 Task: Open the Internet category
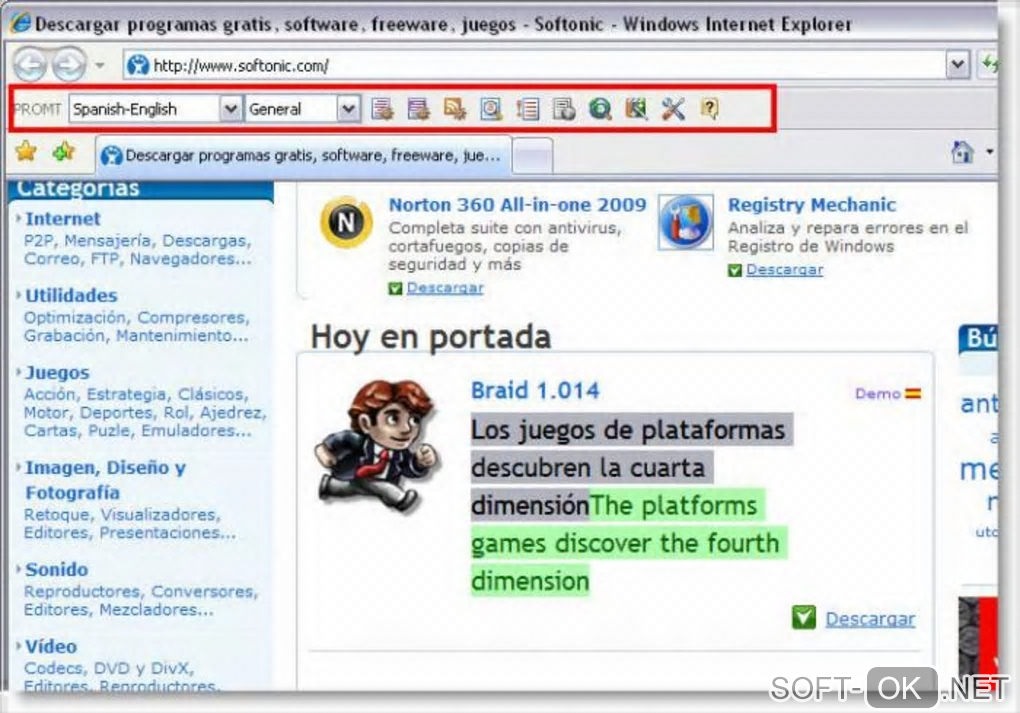[63, 219]
